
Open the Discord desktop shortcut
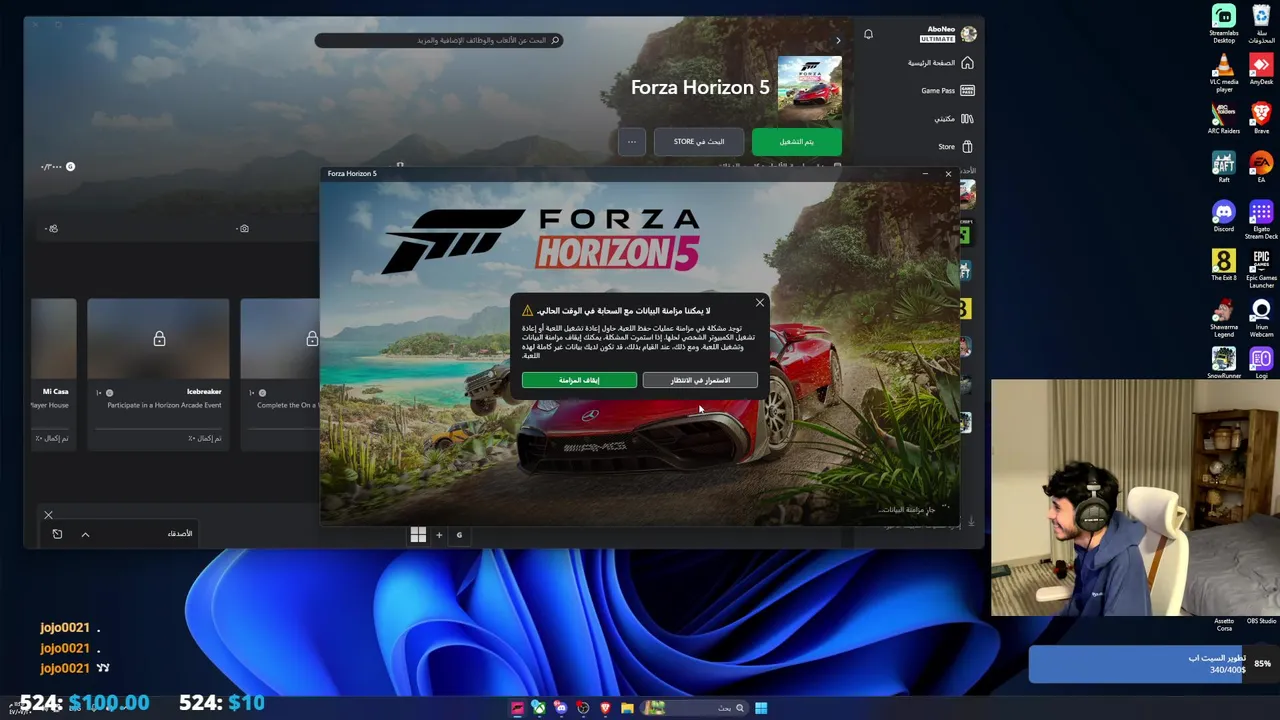(x=1224, y=216)
